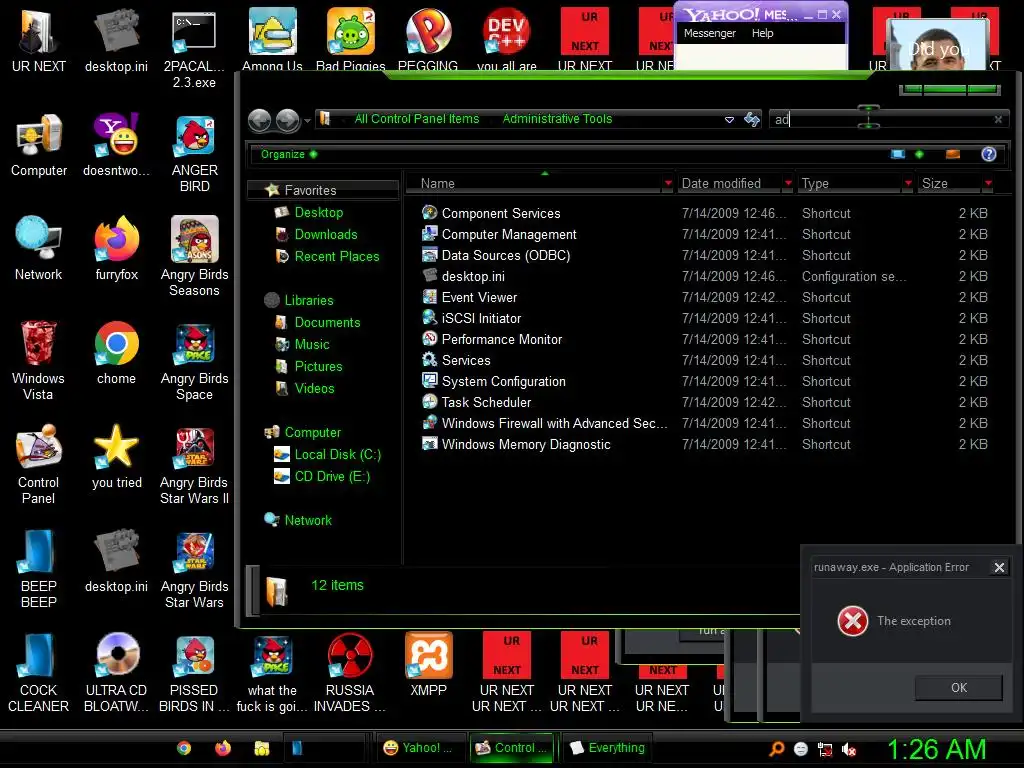Open the Computer Management shortcut
The image size is (1024, 768).
pos(509,234)
